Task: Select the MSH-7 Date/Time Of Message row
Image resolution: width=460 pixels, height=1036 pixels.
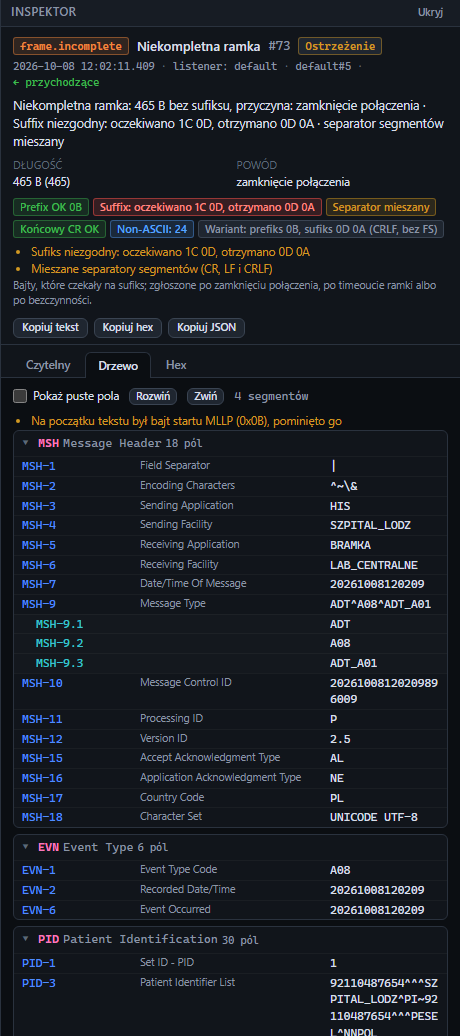Action: [x=231, y=584]
